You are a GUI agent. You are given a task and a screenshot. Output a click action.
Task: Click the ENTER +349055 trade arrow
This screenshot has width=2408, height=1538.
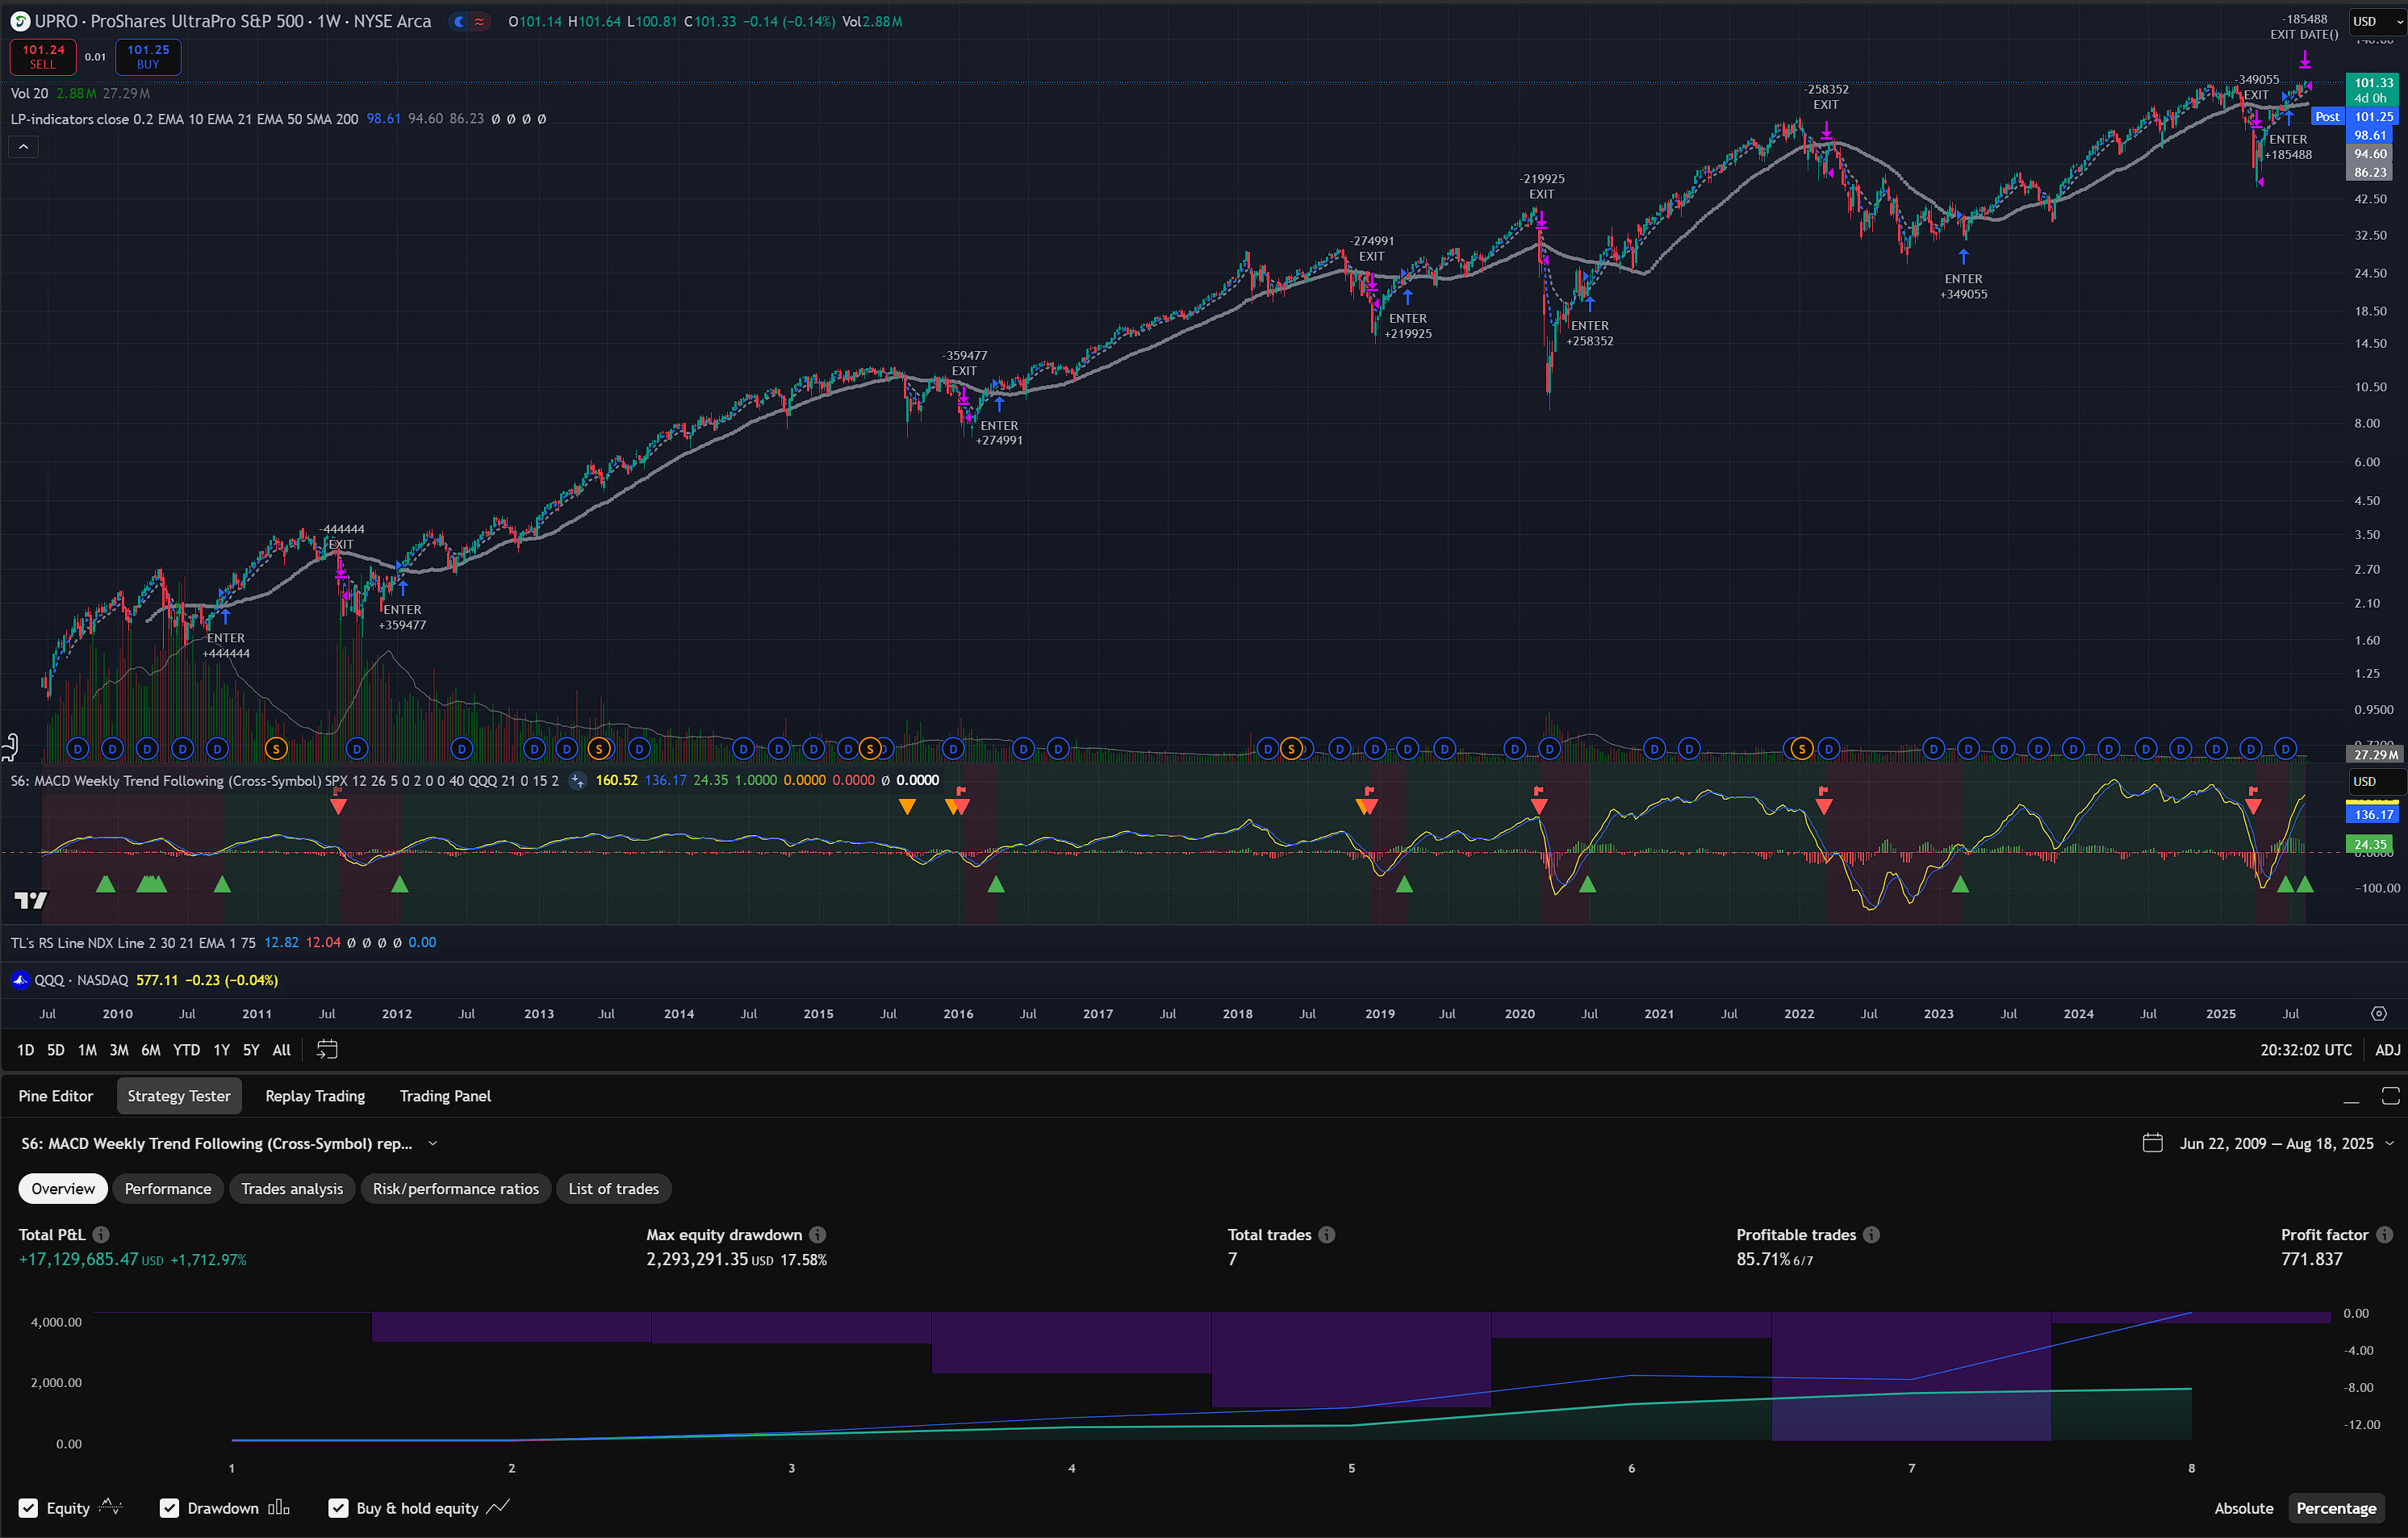click(1963, 256)
